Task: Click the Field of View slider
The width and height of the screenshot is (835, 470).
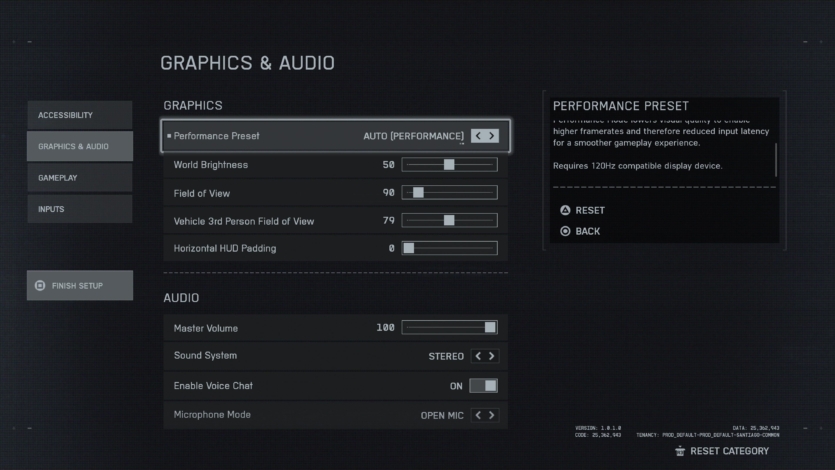Action: (449, 192)
